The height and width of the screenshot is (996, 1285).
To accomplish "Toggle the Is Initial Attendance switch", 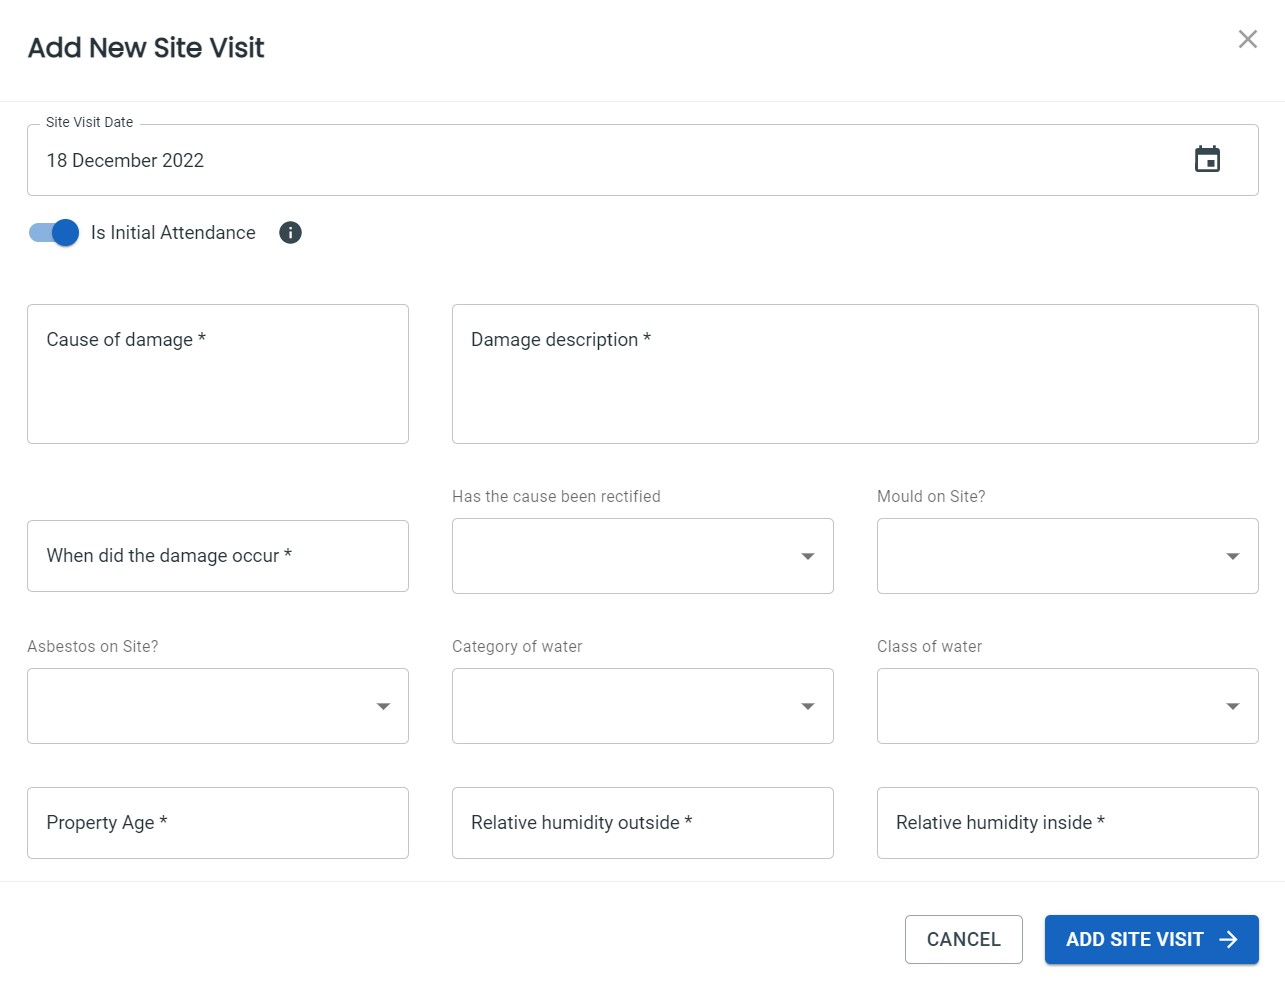I will point(54,233).
